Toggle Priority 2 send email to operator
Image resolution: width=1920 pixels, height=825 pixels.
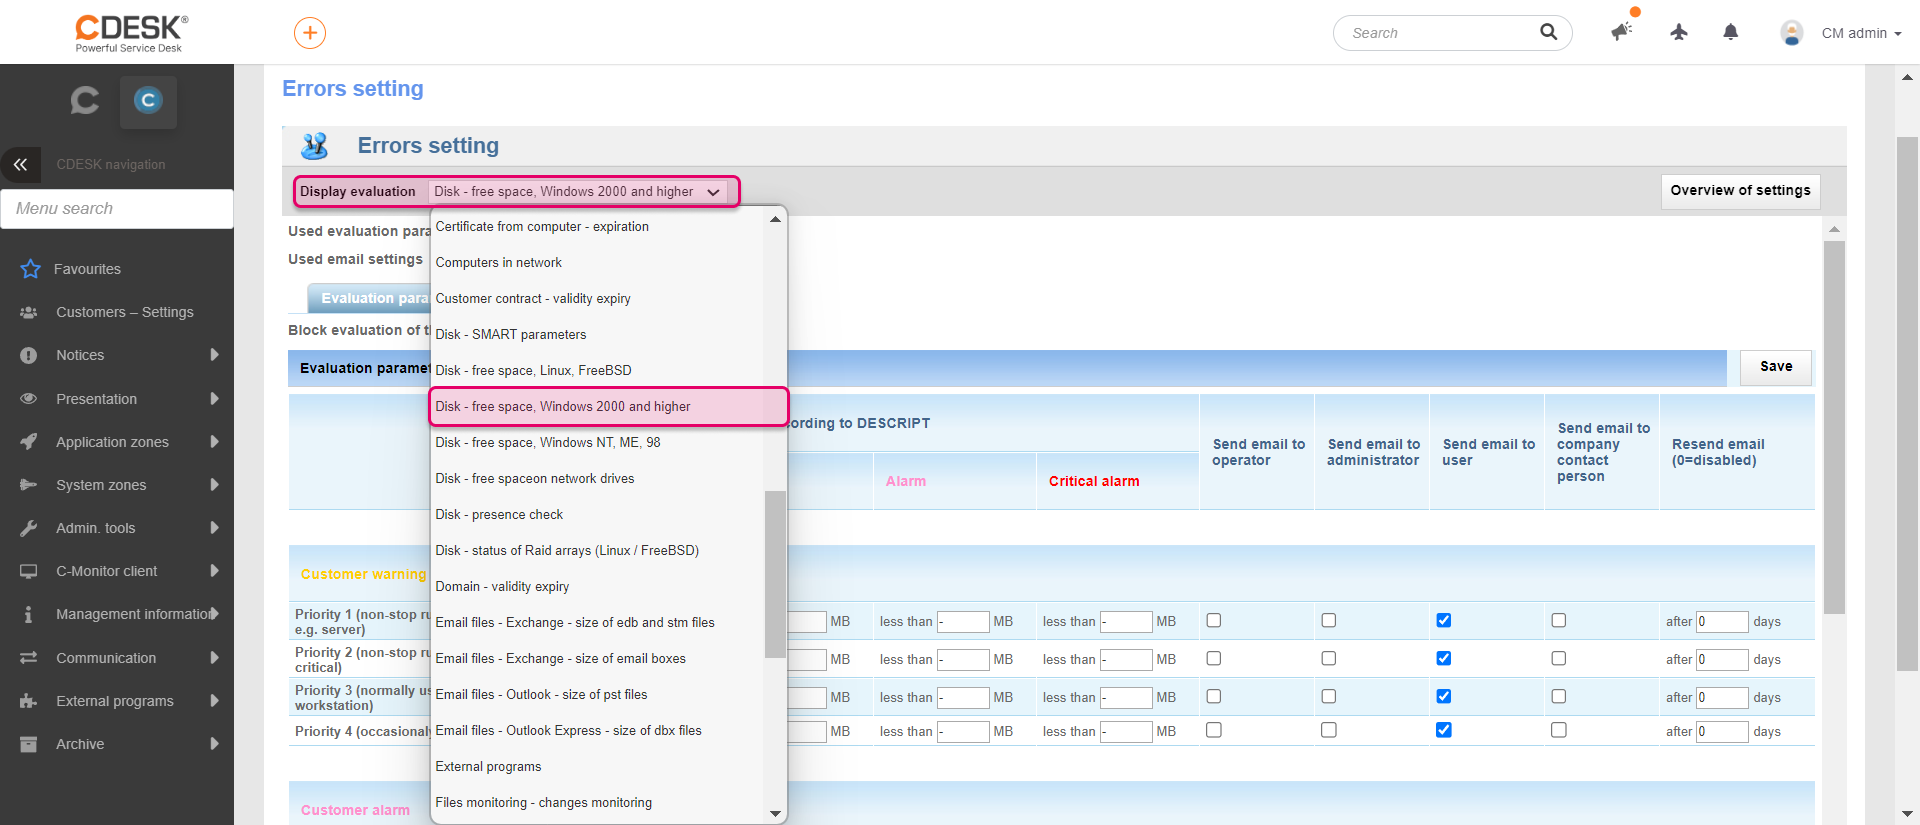[1214, 658]
